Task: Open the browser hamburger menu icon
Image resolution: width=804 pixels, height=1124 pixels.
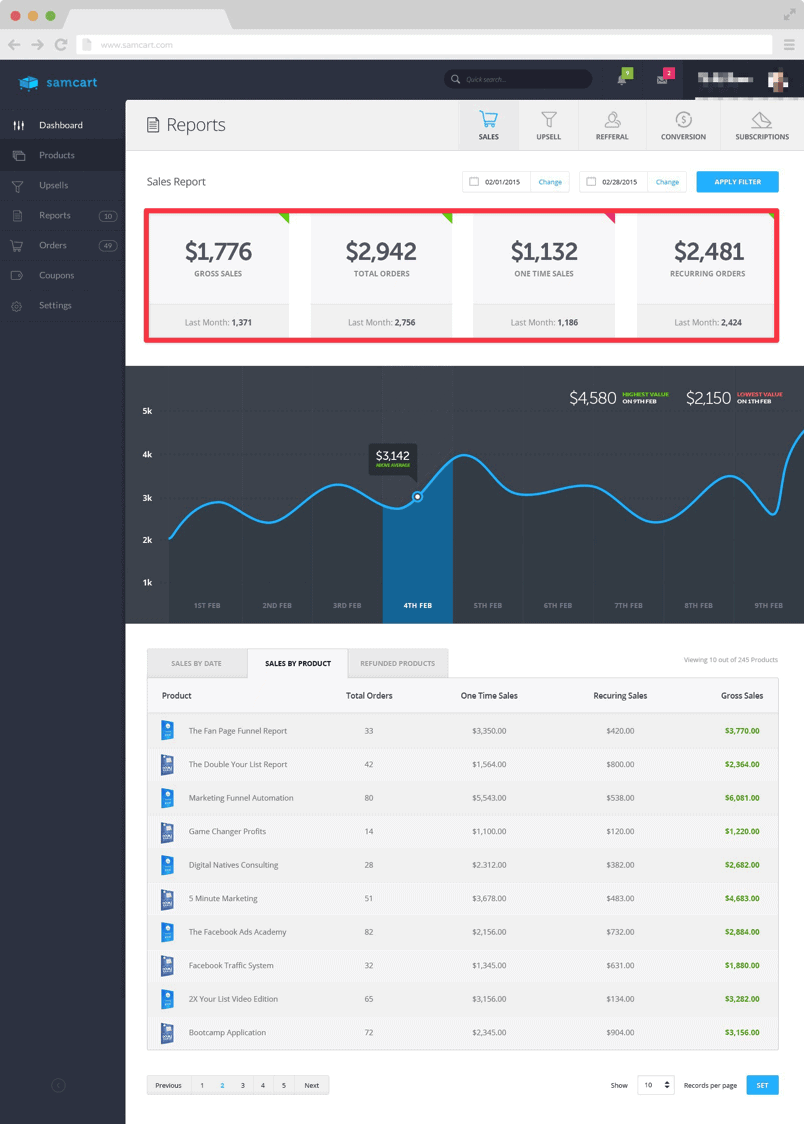Action: tap(789, 44)
